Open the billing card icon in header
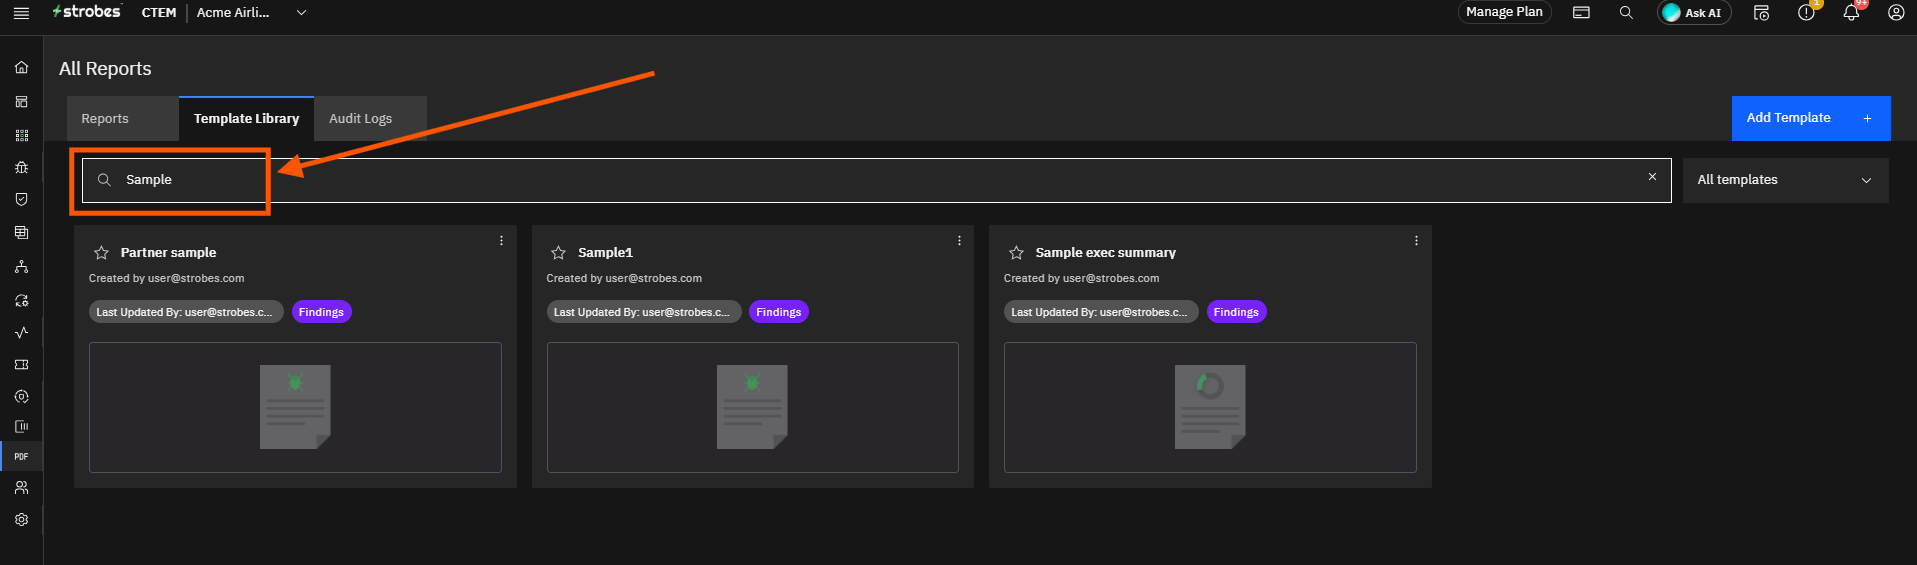 (x=1581, y=13)
